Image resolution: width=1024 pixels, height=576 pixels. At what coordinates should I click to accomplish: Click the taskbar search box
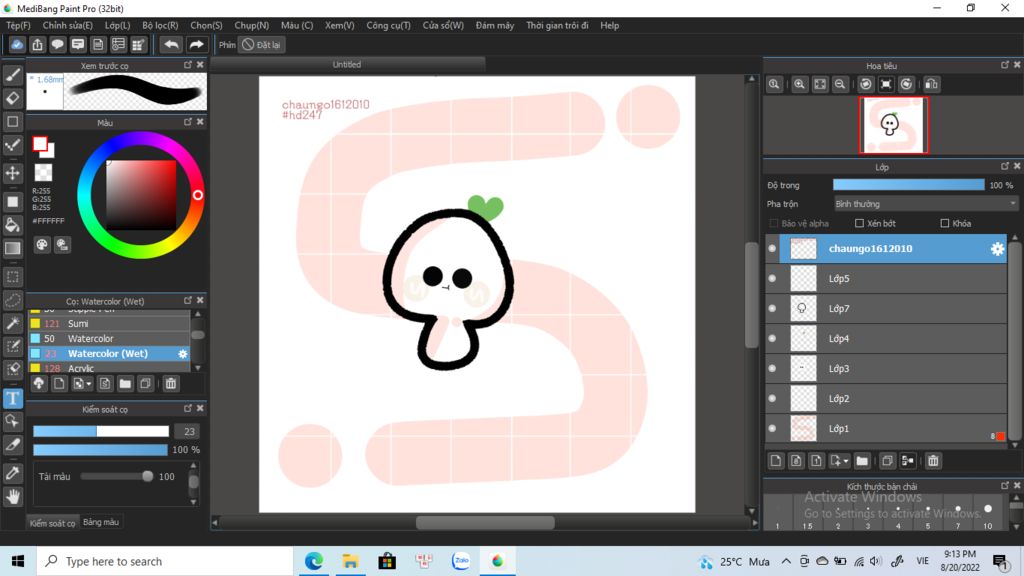(x=165, y=561)
